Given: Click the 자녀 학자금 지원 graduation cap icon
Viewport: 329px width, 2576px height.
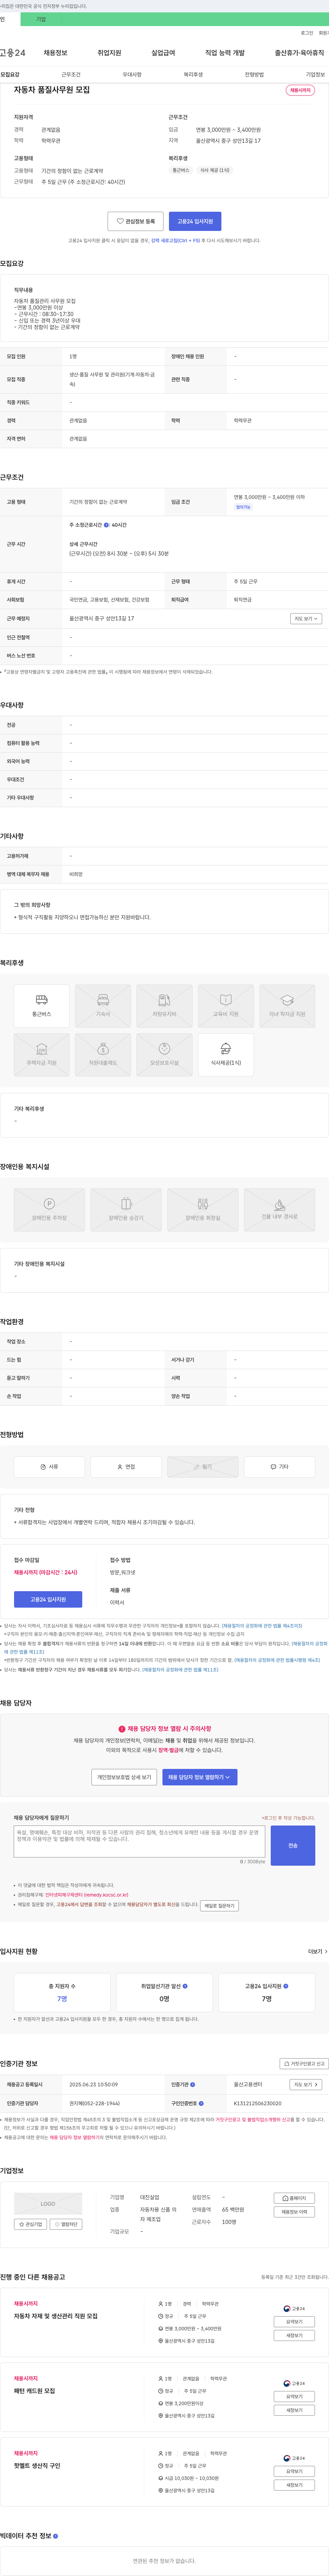Looking at the screenshot, I should pyautogui.click(x=287, y=1006).
